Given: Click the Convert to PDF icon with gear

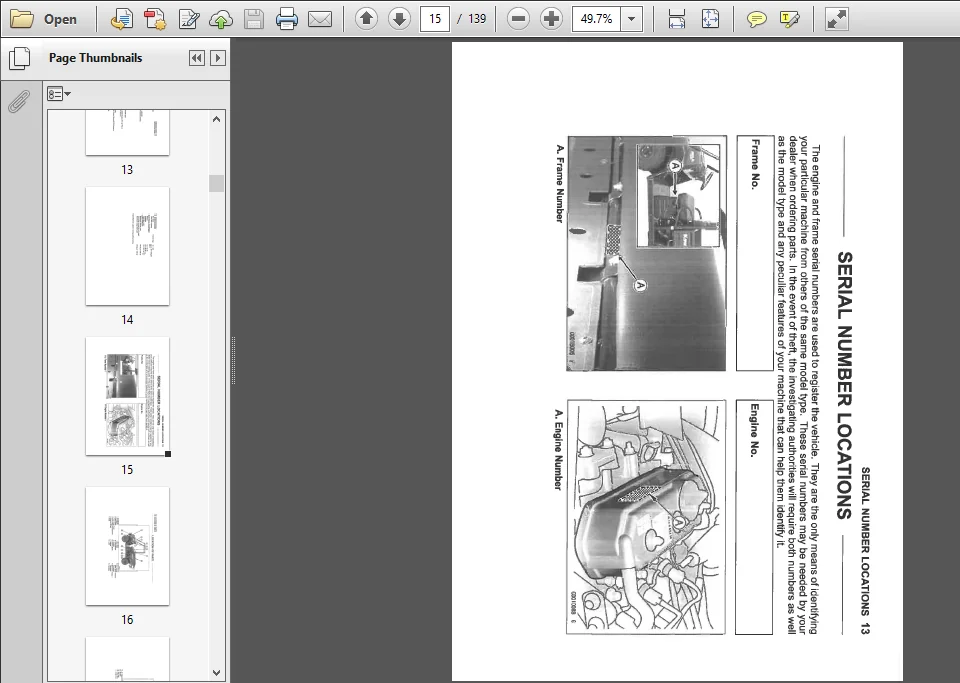Looking at the screenshot, I should tap(155, 19).
